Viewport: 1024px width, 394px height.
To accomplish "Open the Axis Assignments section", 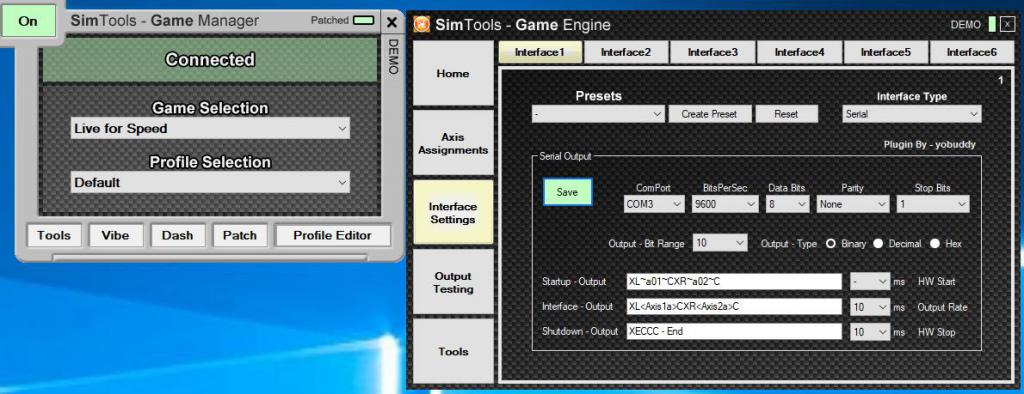I will tap(453, 144).
